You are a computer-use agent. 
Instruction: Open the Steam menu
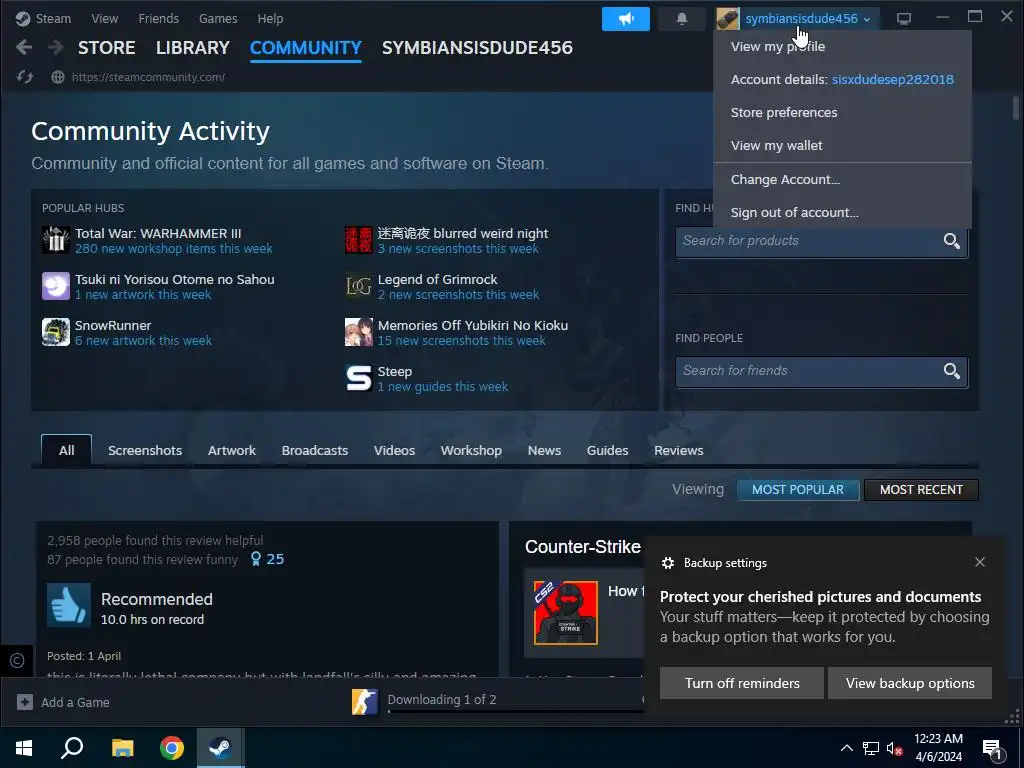pyautogui.click(x=53, y=18)
